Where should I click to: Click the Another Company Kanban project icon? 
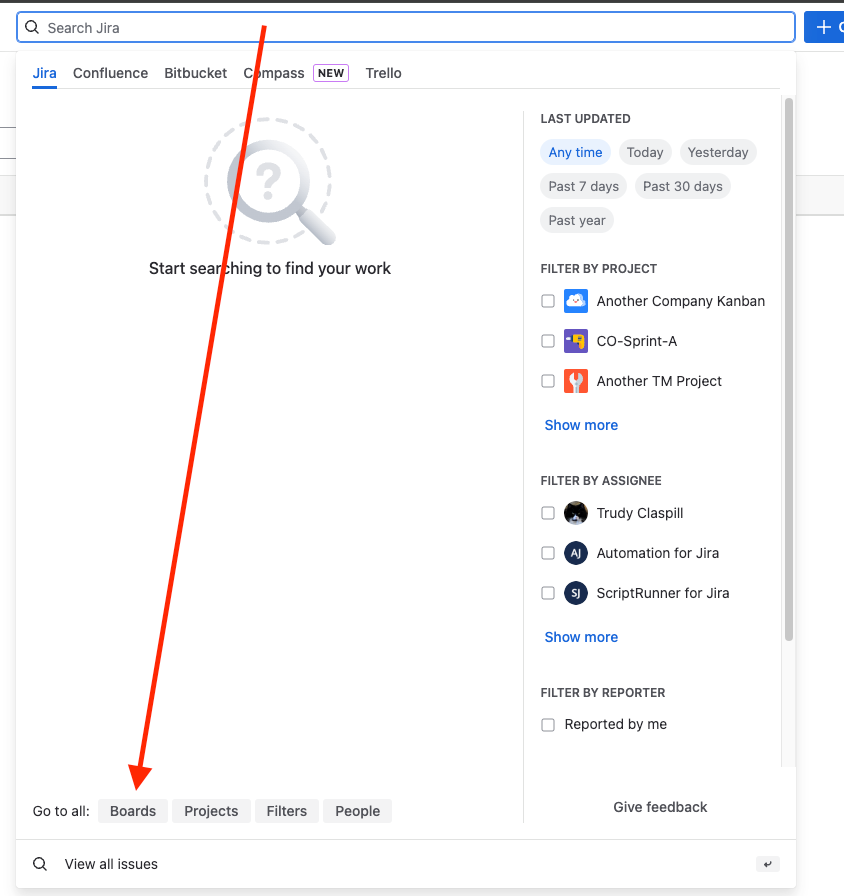point(575,301)
